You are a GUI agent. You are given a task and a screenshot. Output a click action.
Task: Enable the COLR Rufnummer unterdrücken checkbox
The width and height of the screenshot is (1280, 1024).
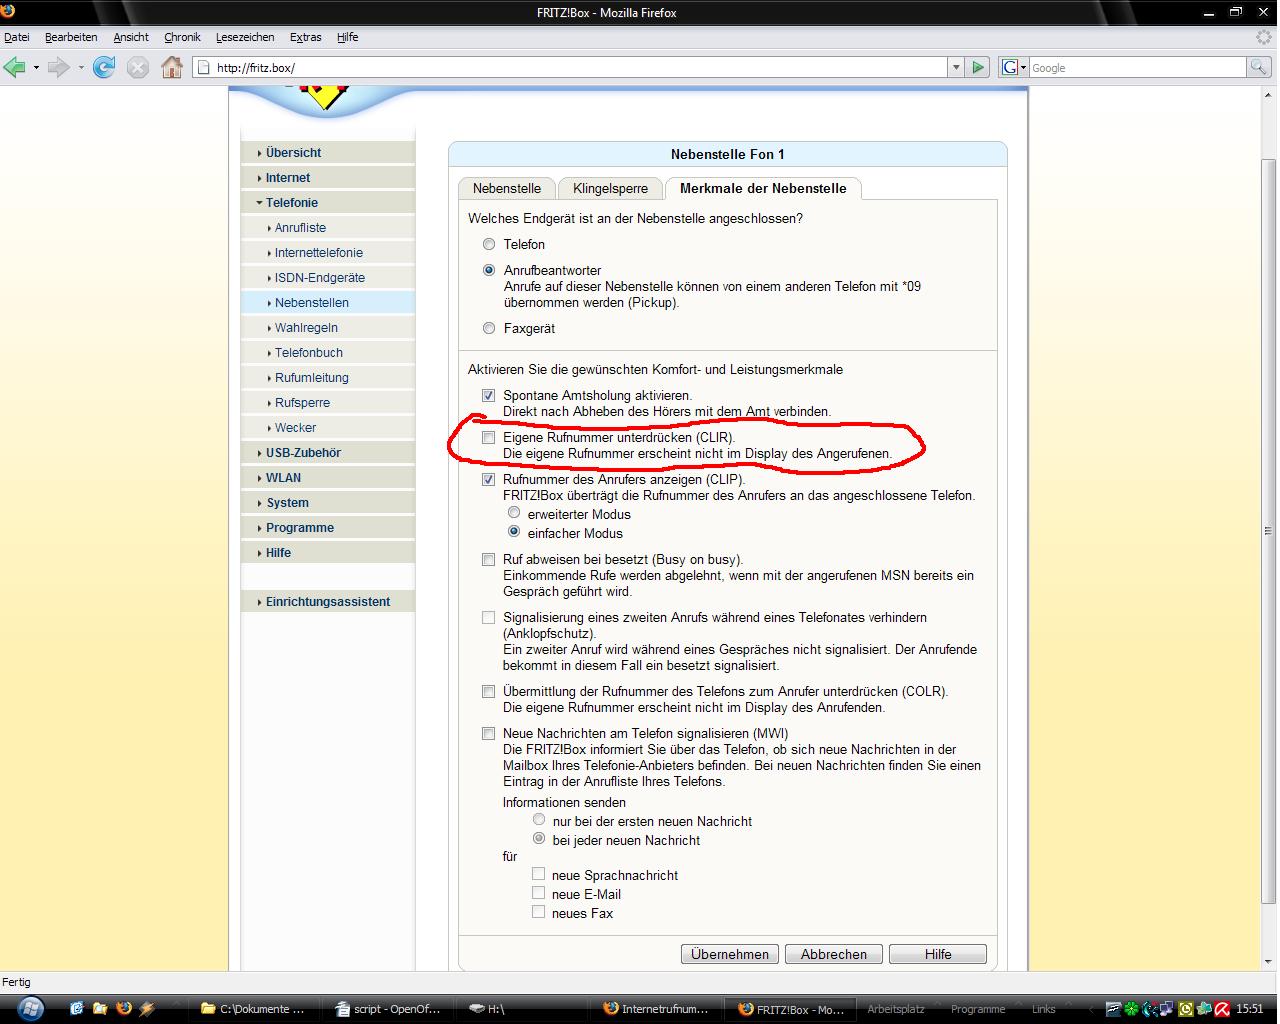[x=488, y=692]
